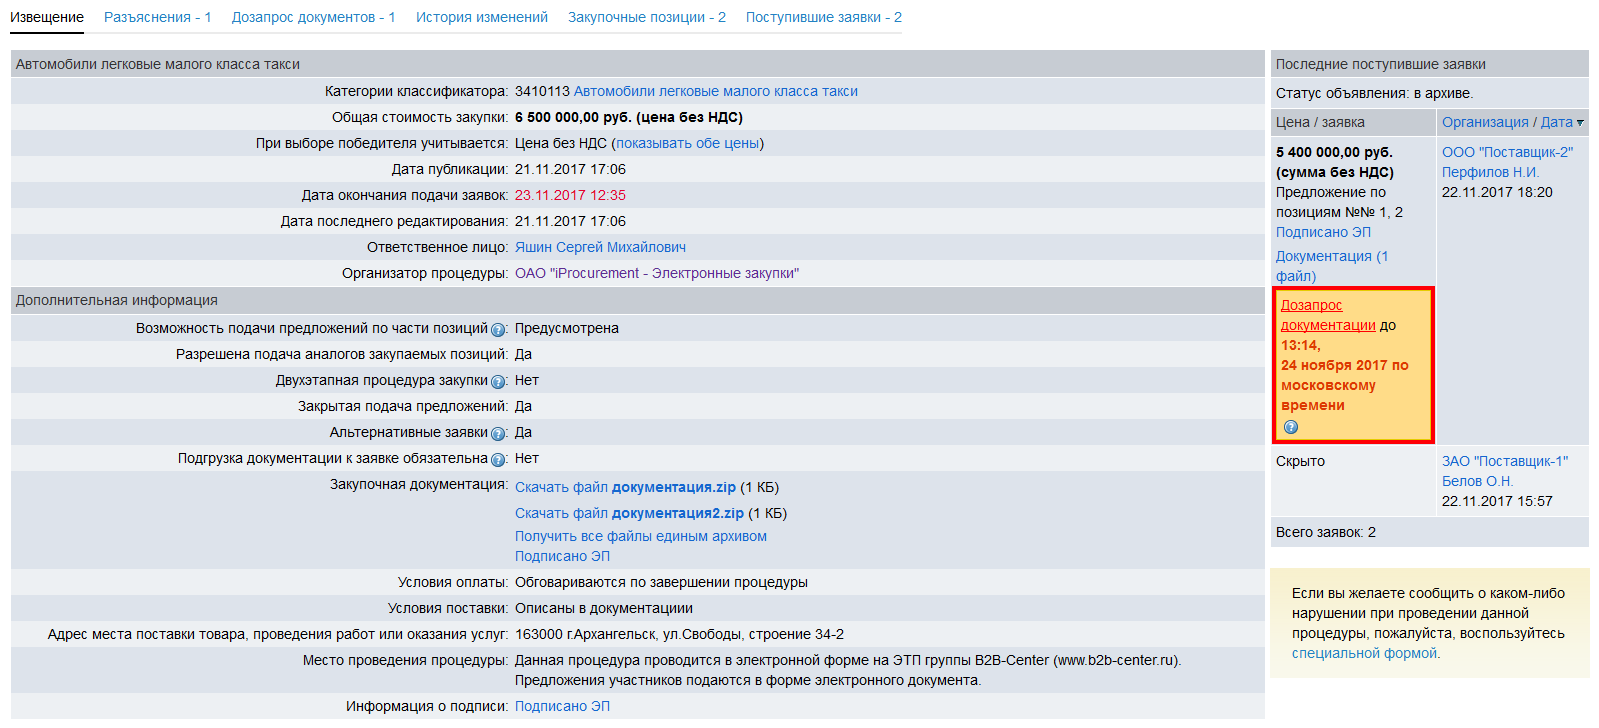
Task: Download file документация.zip
Action: pos(625,487)
